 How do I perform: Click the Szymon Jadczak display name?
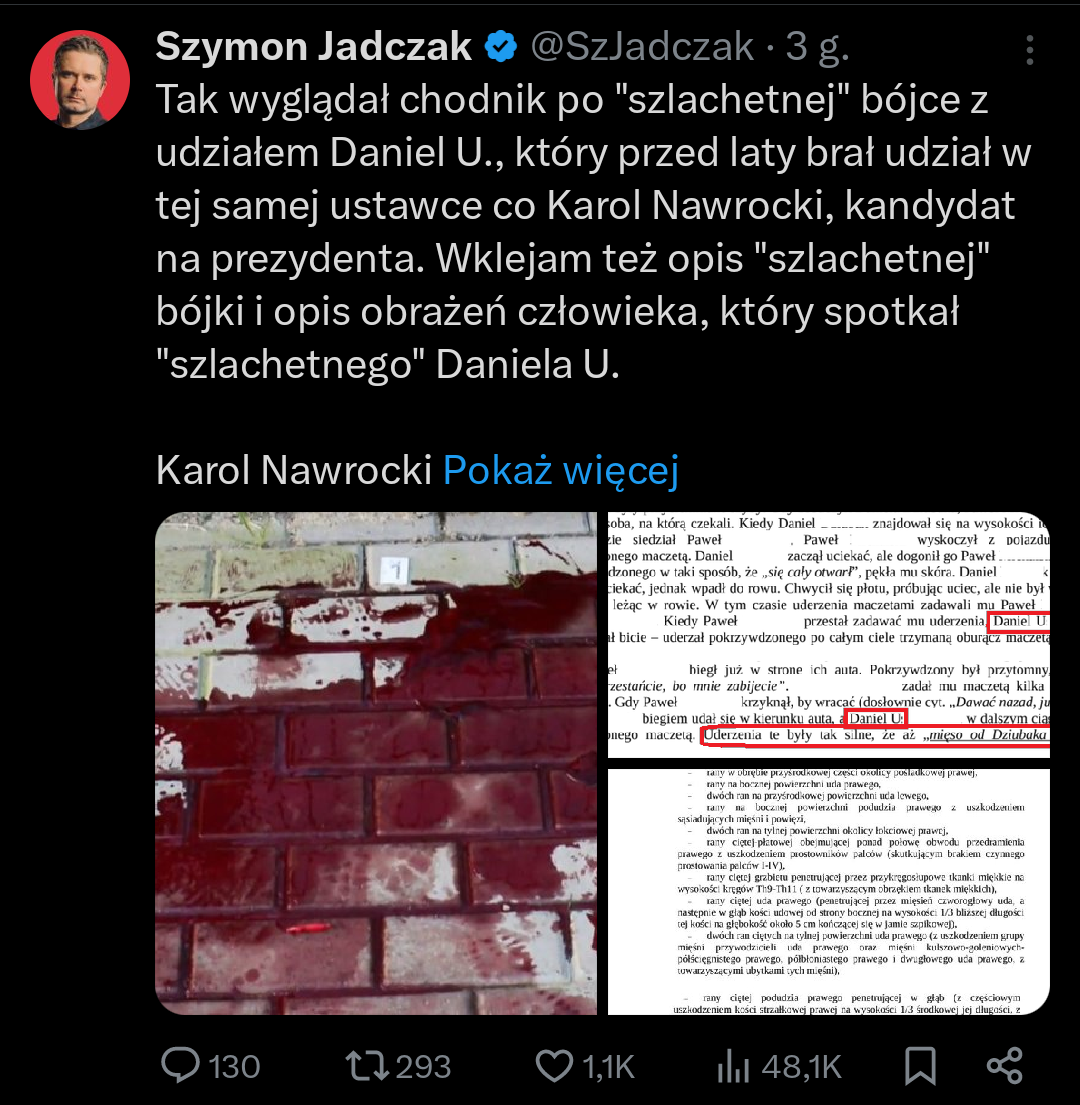tap(314, 47)
